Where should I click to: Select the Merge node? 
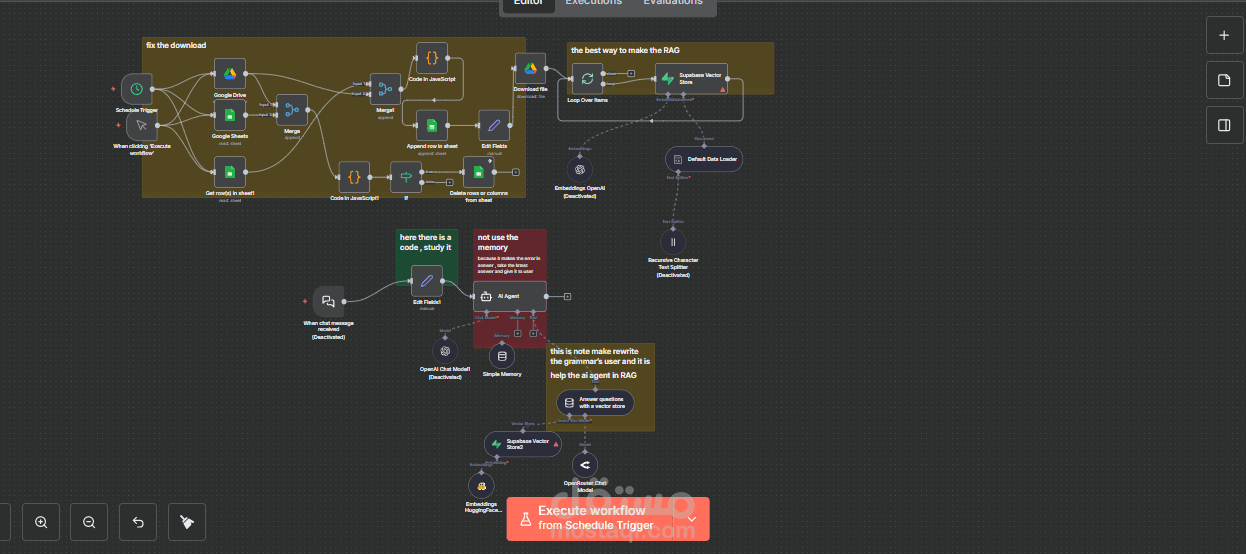tap(292, 110)
